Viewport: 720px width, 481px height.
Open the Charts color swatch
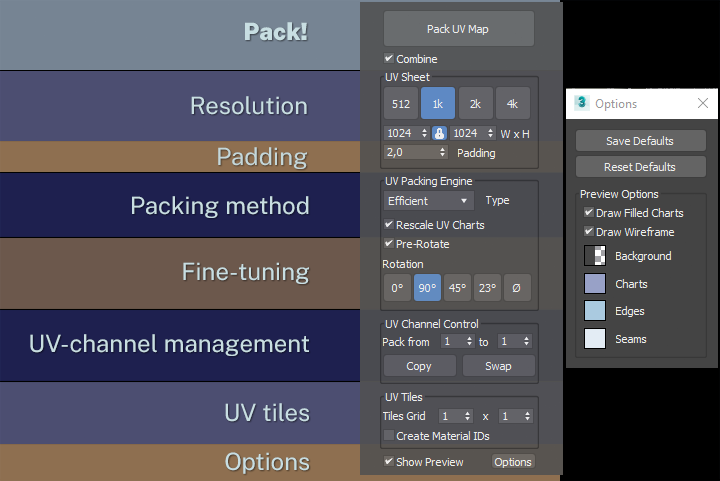(594, 284)
